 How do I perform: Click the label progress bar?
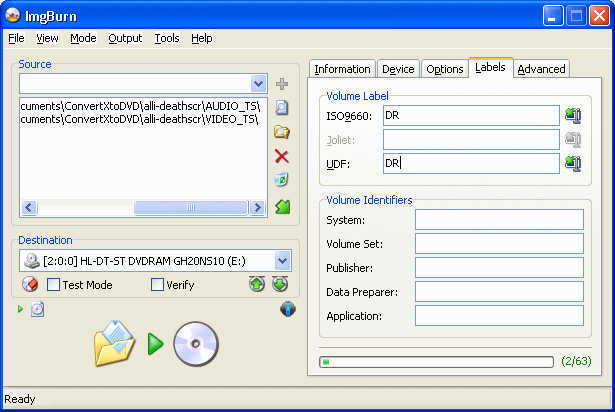(436, 362)
